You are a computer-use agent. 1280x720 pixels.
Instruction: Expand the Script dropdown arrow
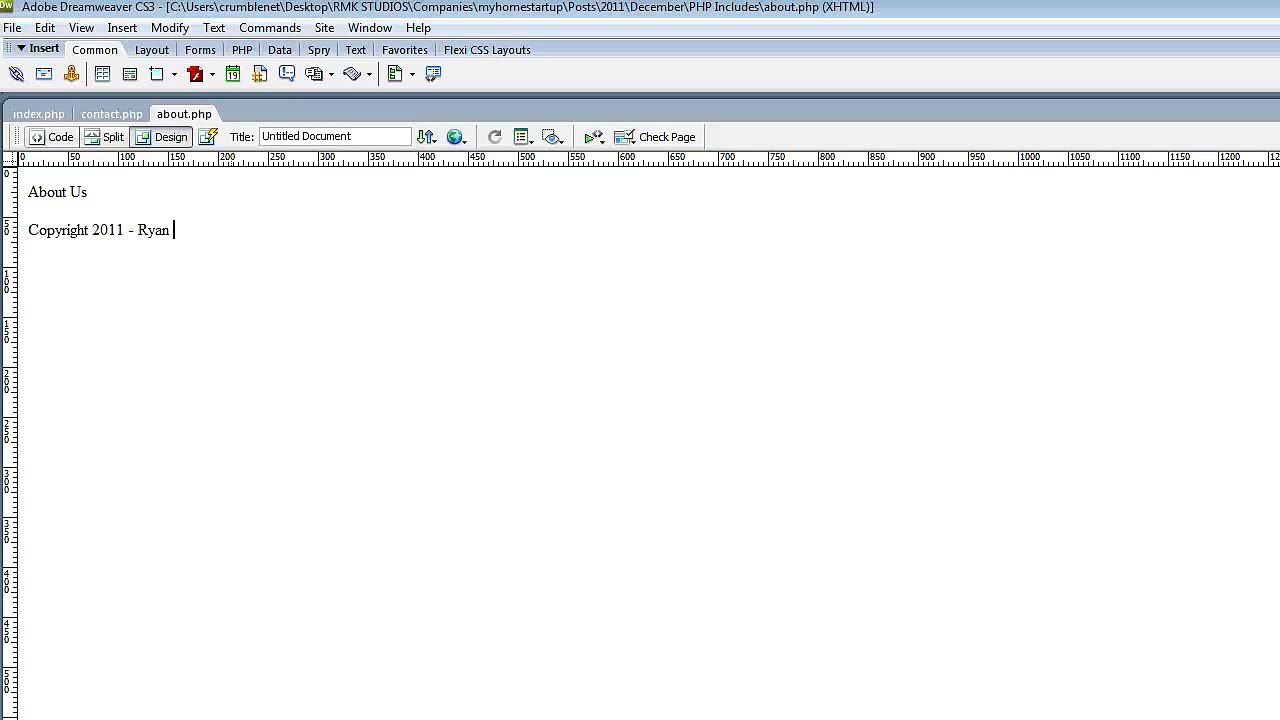(369, 74)
